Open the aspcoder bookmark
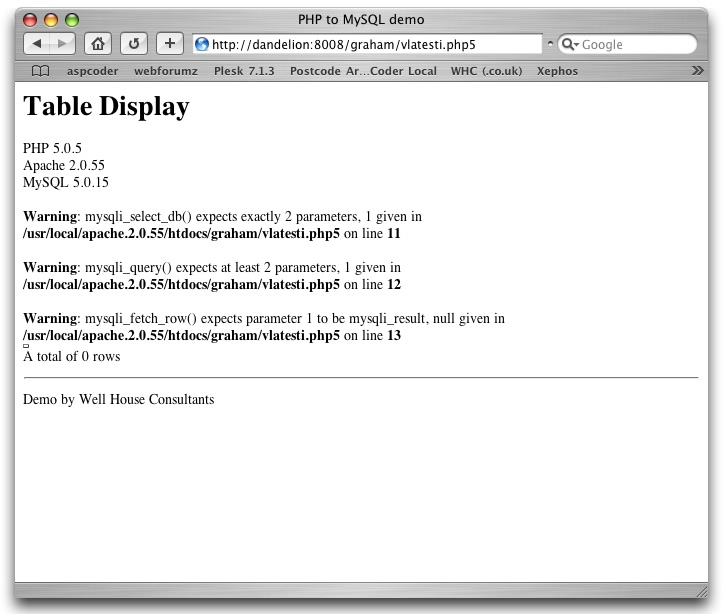Screen dimensions: 726x614 pyautogui.click(x=92, y=71)
